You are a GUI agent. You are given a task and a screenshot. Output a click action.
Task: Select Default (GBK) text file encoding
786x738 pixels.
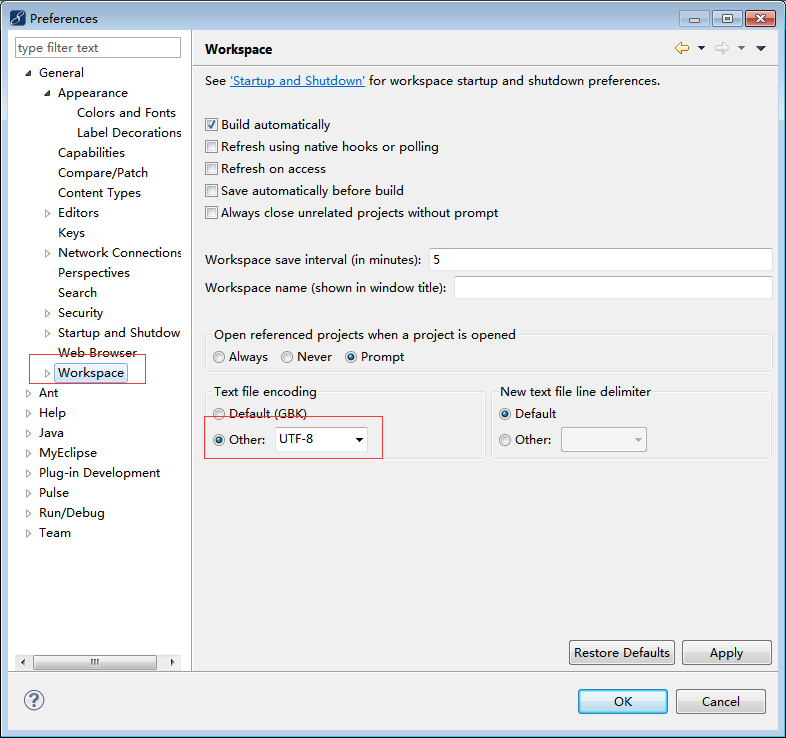tap(219, 414)
